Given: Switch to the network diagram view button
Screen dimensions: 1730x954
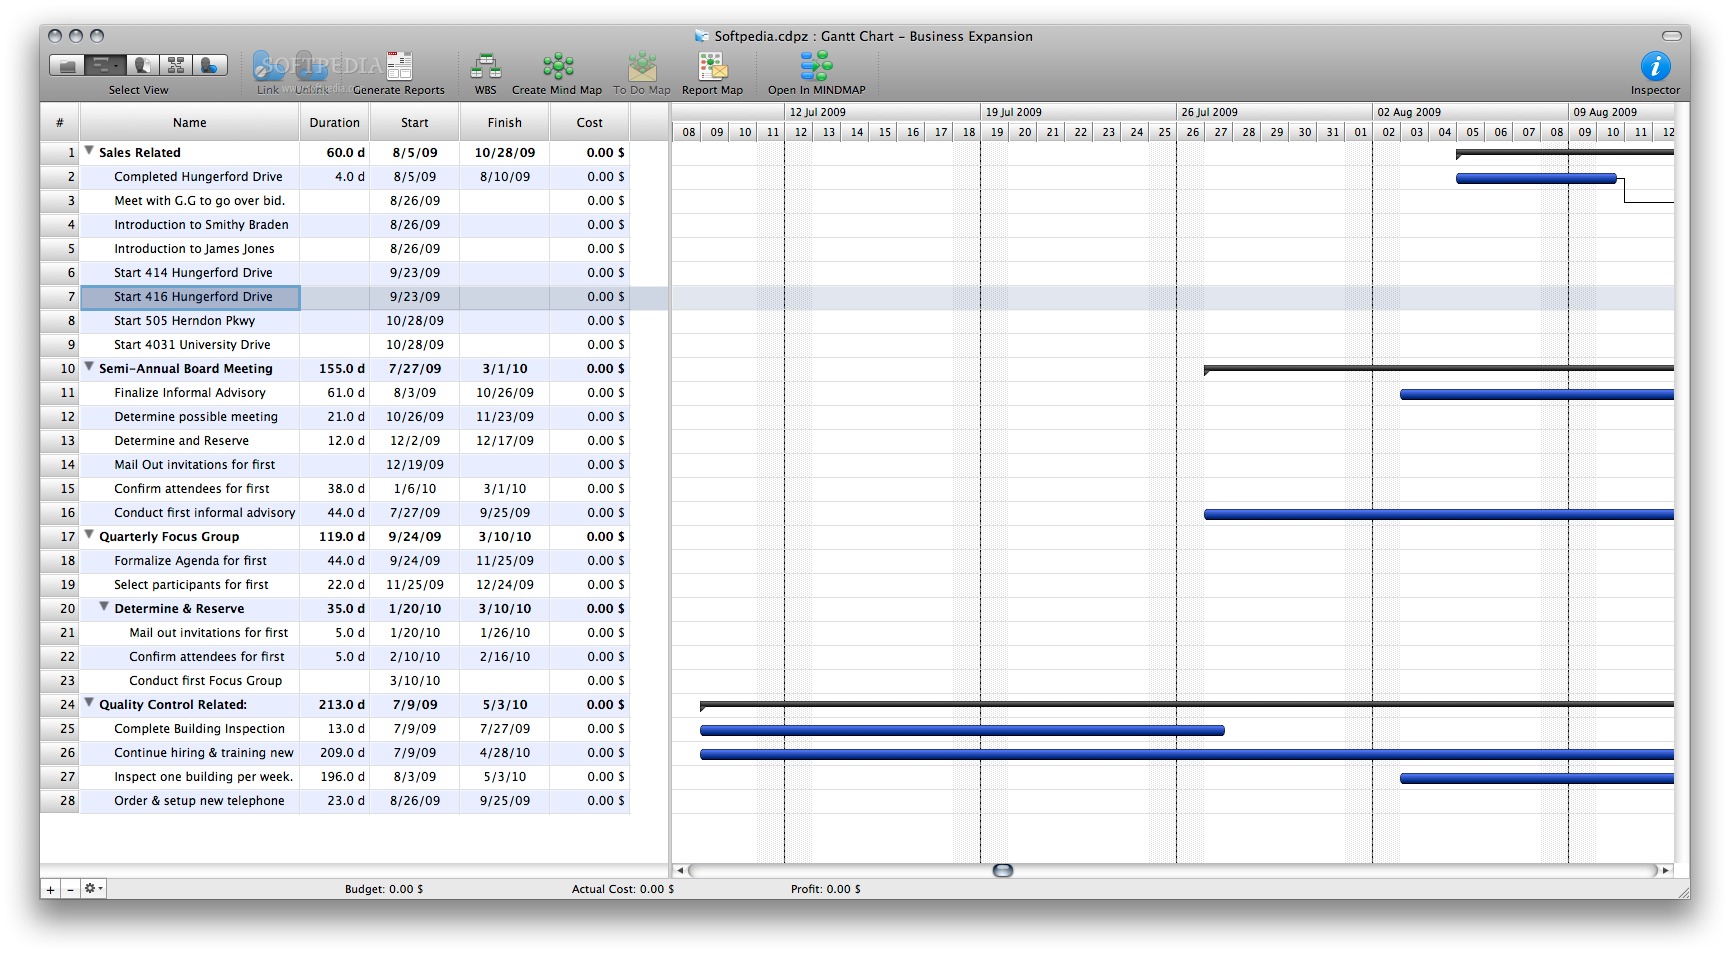Looking at the screenshot, I should (x=176, y=66).
